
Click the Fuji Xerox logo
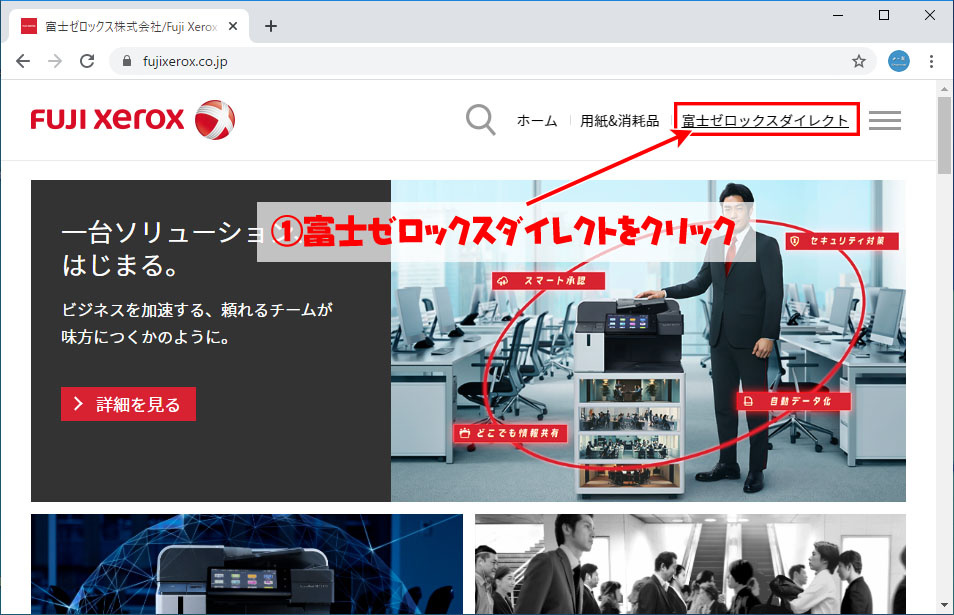pyautogui.click(x=133, y=119)
